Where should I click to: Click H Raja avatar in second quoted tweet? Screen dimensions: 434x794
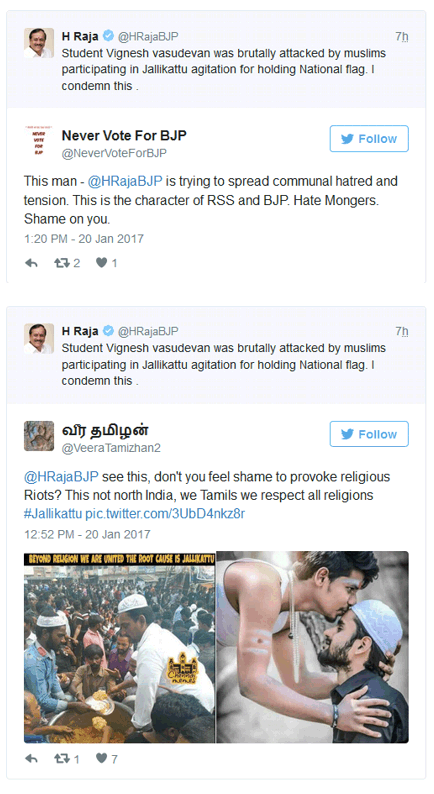pyautogui.click(x=39, y=338)
